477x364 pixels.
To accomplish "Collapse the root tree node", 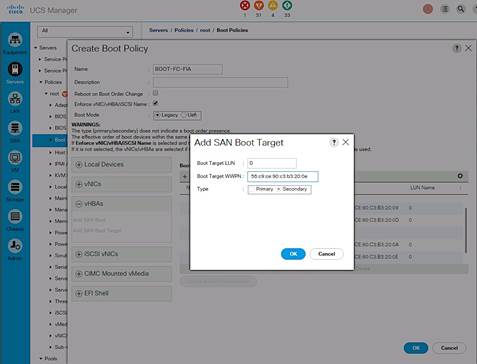I will (x=46, y=94).
